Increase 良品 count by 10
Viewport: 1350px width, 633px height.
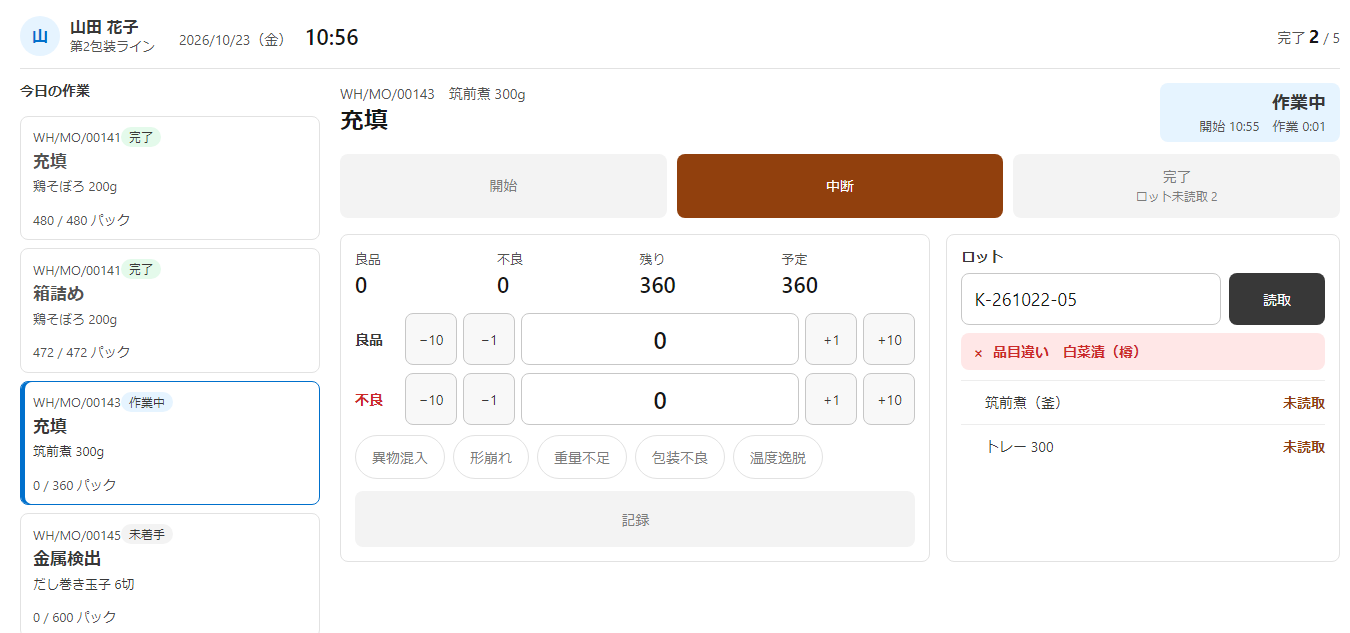click(889, 339)
